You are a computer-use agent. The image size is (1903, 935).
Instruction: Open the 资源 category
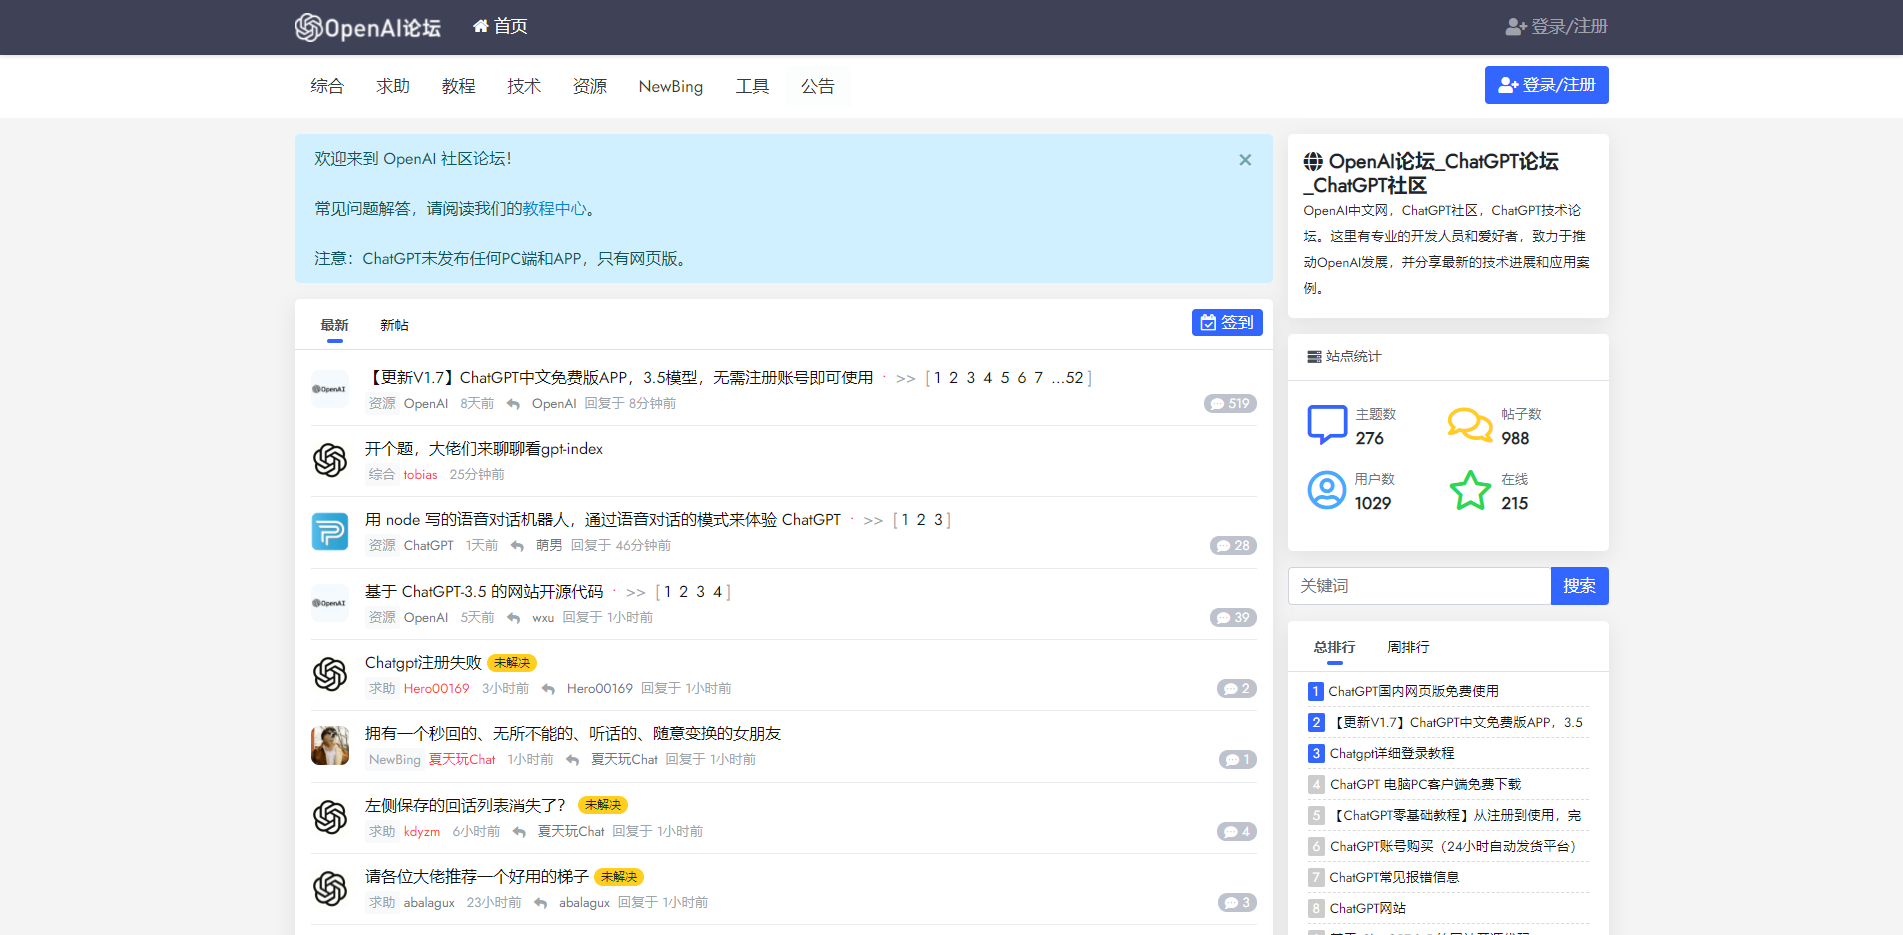click(590, 87)
